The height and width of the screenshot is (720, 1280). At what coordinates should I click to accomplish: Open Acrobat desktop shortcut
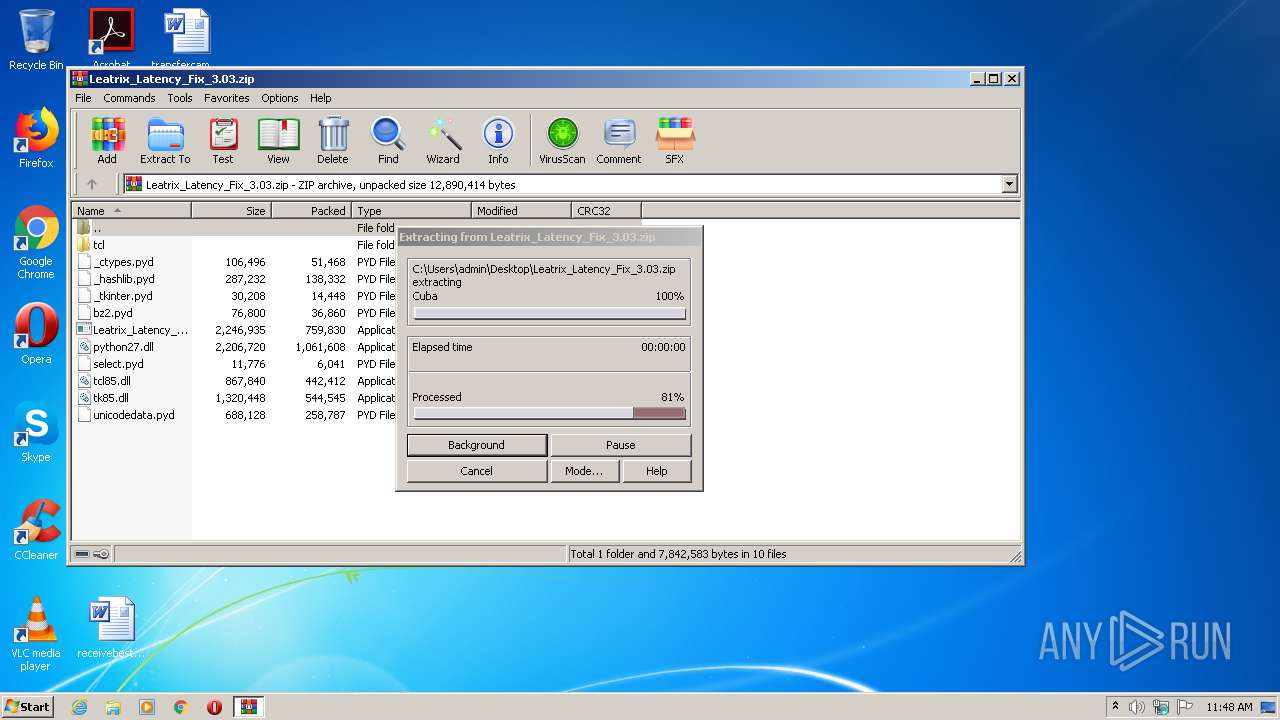pos(111,38)
